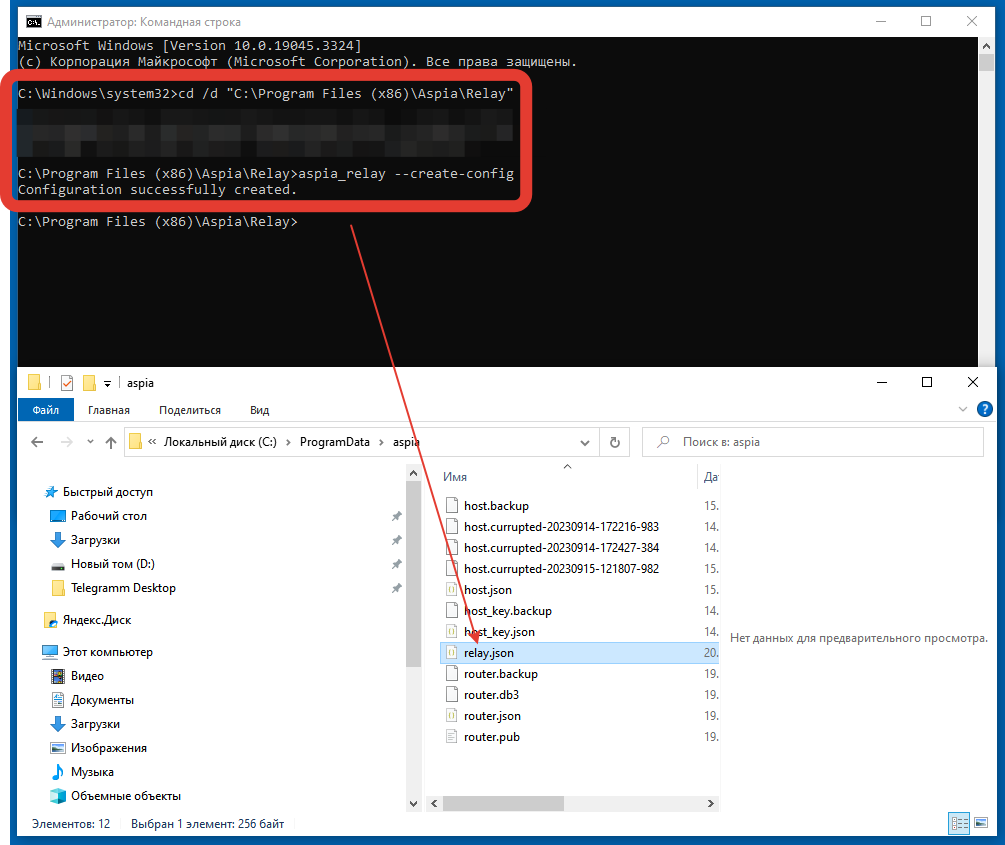Image resolution: width=1005 pixels, height=845 pixels.
Task: Open recent locations dropdown arrow
Action: [x=89, y=442]
